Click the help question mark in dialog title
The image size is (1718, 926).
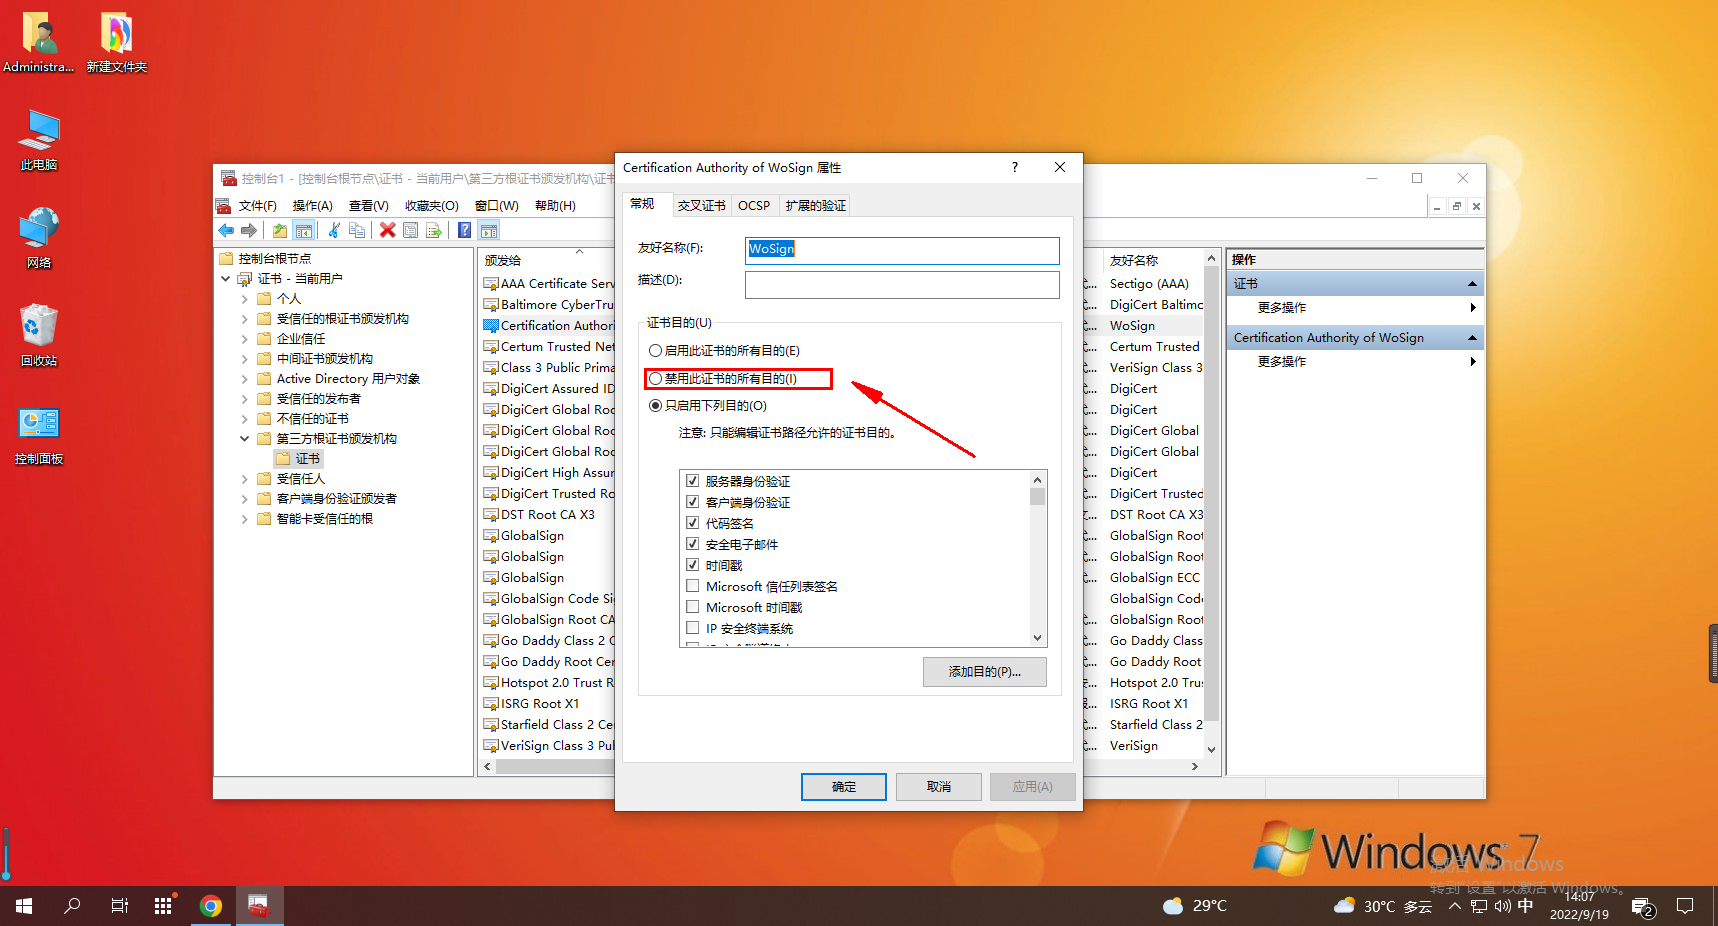[1015, 167]
